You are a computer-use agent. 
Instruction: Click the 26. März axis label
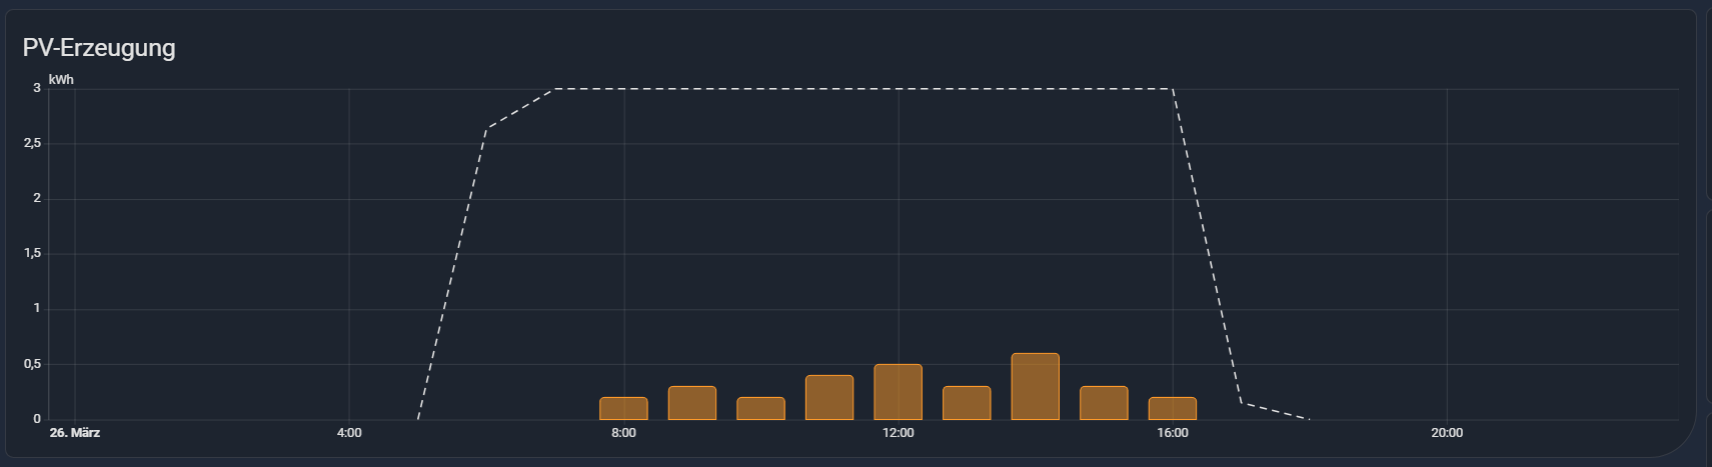click(75, 433)
